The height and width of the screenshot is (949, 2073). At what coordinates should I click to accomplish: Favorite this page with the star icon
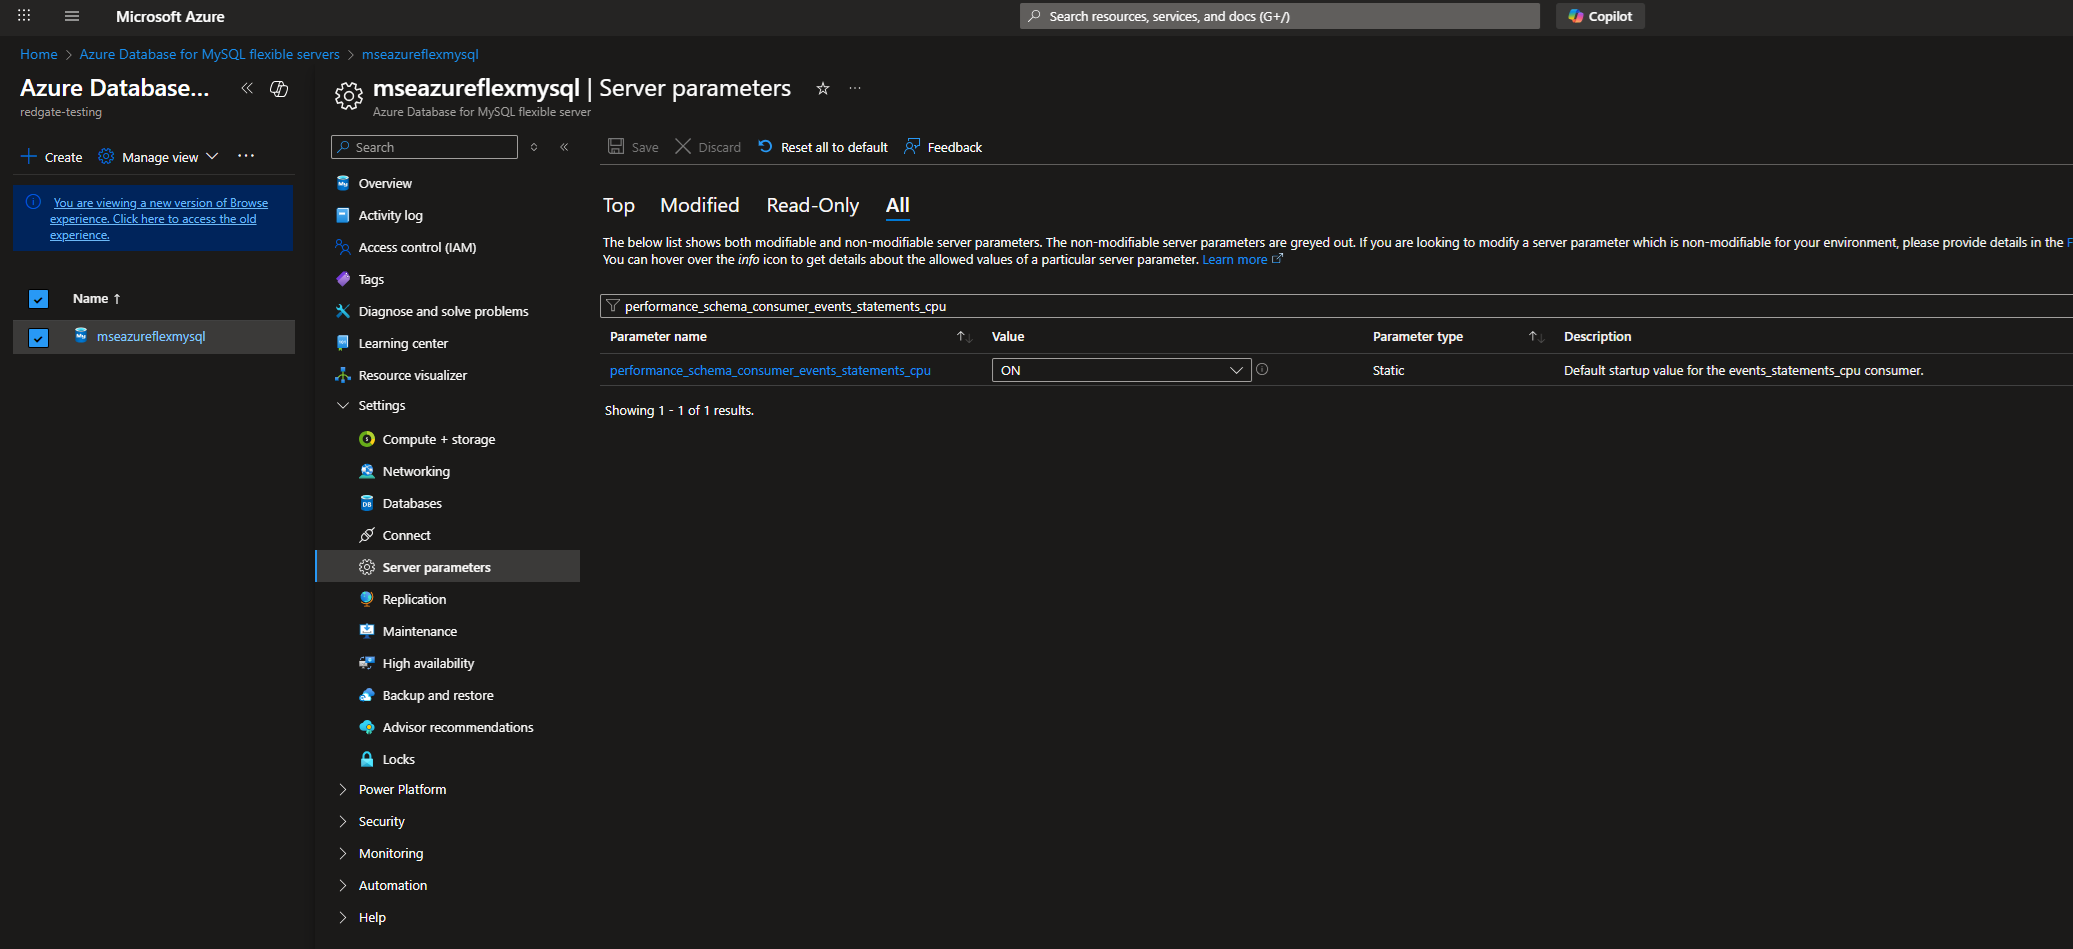pyautogui.click(x=823, y=89)
